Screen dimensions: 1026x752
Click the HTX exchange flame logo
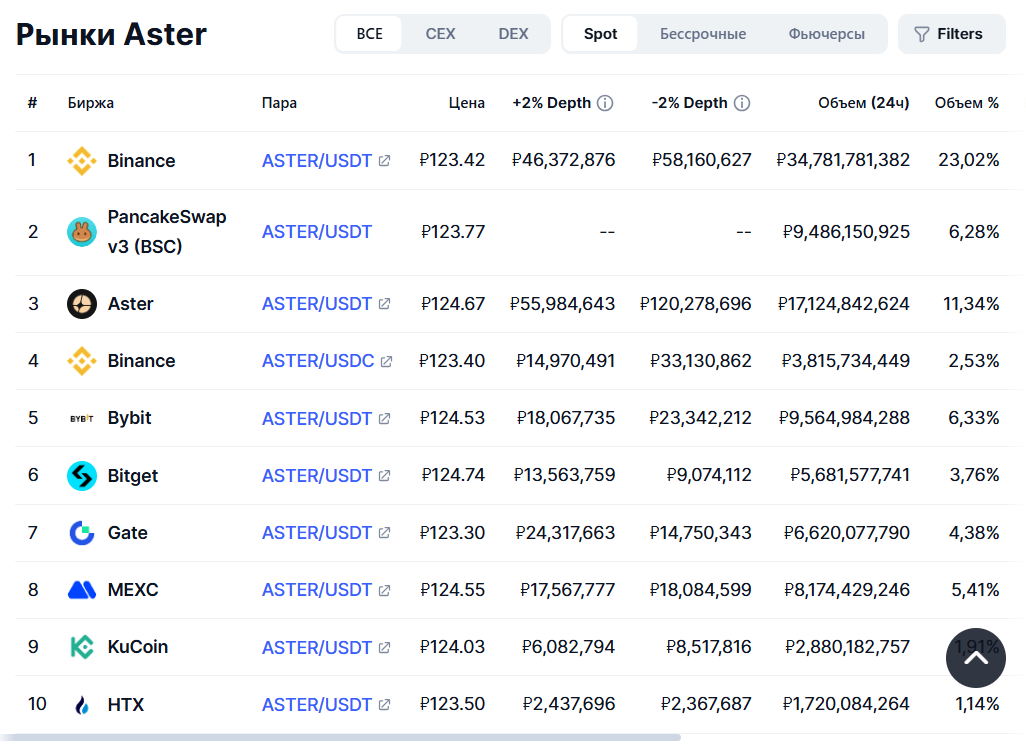[82, 705]
